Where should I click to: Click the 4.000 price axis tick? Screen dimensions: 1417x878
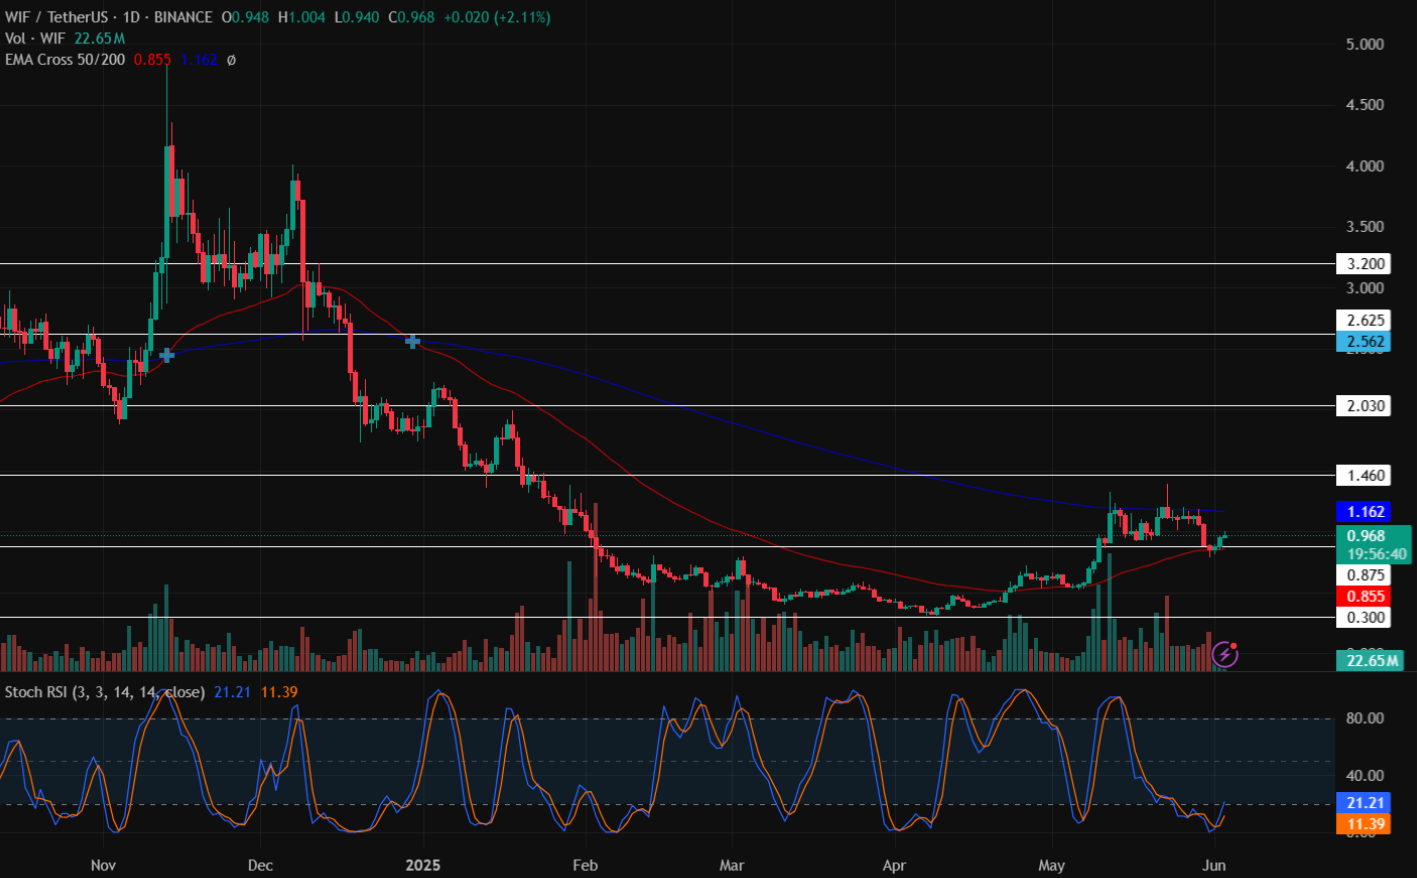point(1365,166)
